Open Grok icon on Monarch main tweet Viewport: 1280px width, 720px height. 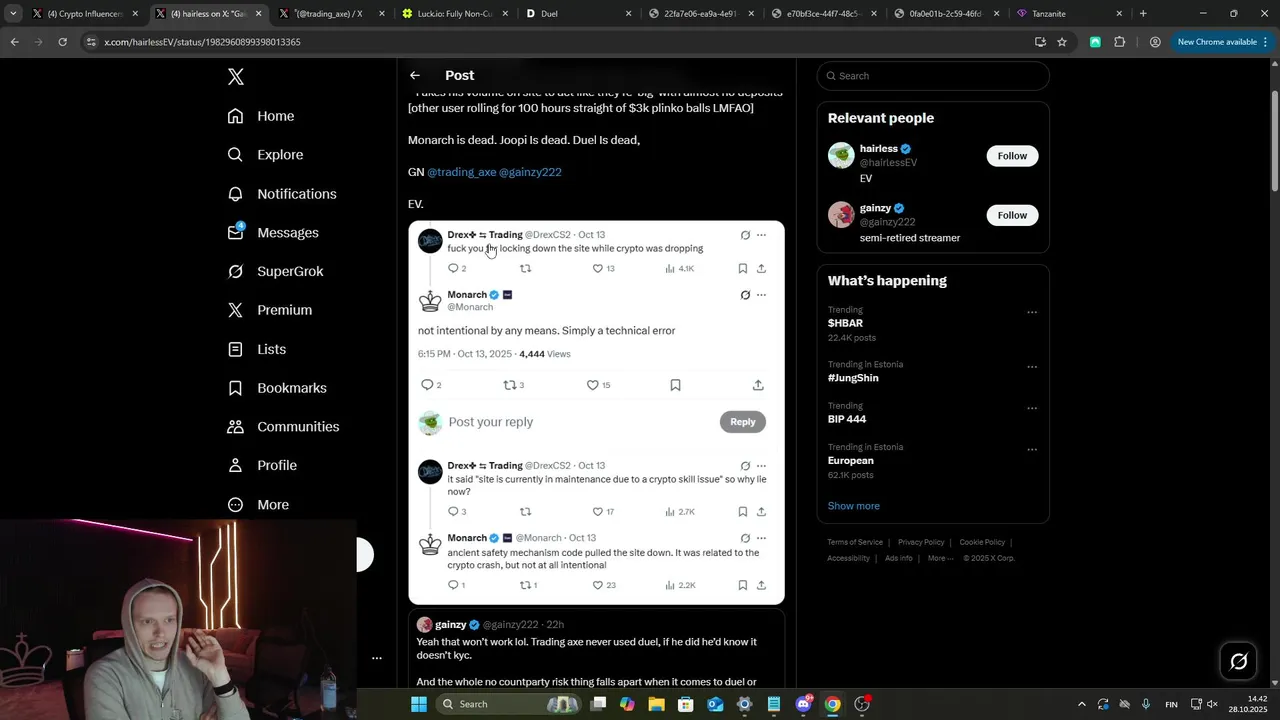(745, 295)
